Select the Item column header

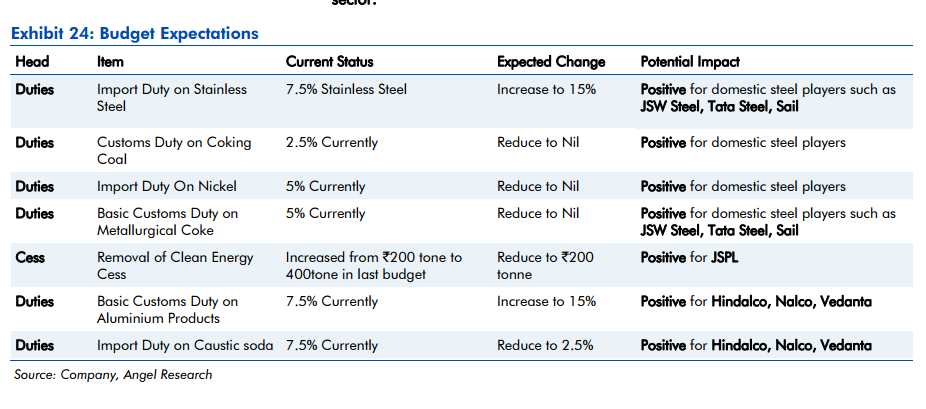point(110,62)
